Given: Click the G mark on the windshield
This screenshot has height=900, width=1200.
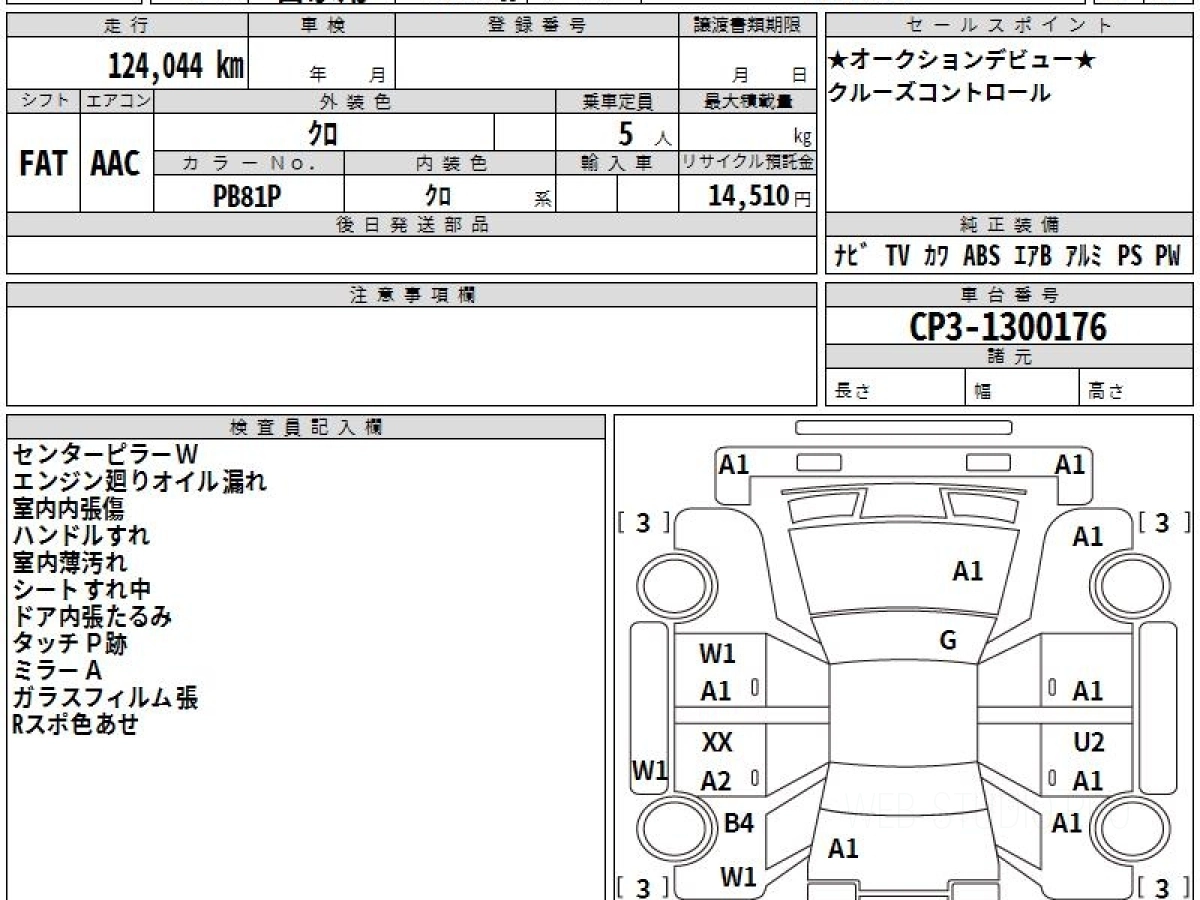Looking at the screenshot, I should pyautogui.click(x=948, y=641).
